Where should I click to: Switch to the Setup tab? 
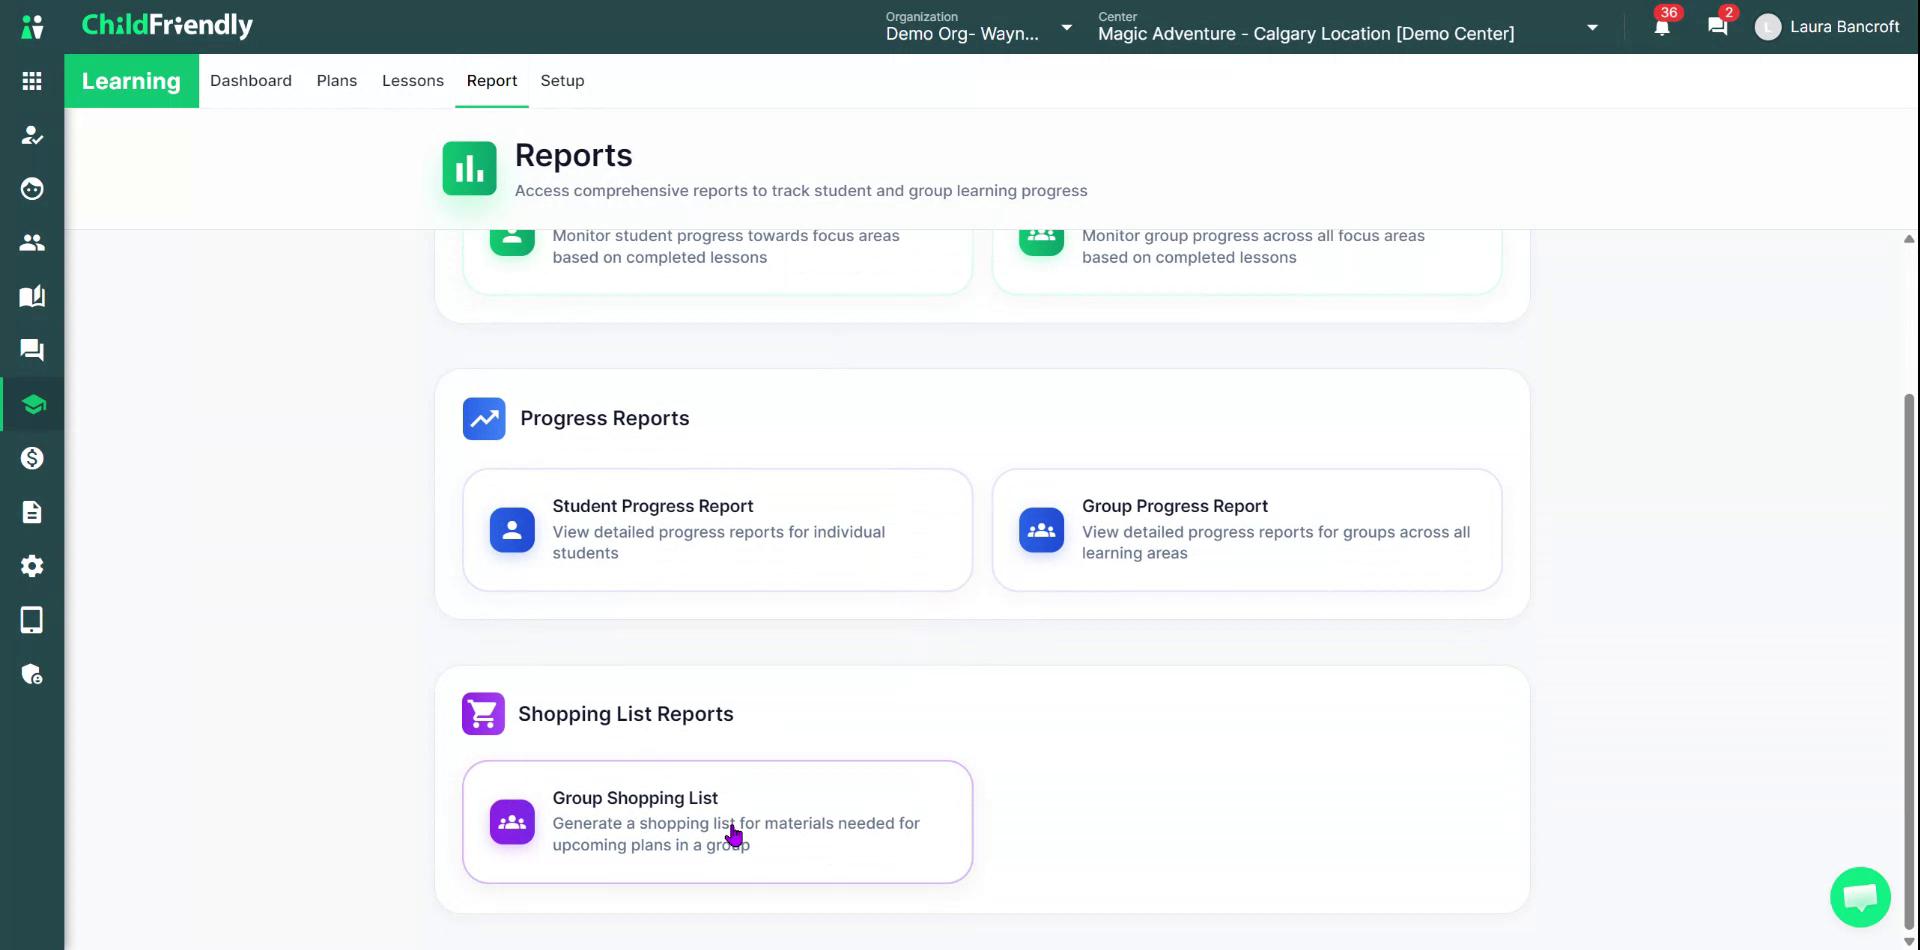coord(562,81)
